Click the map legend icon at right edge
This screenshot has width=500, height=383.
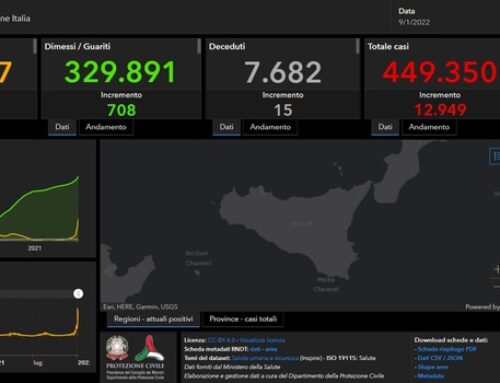495,156
